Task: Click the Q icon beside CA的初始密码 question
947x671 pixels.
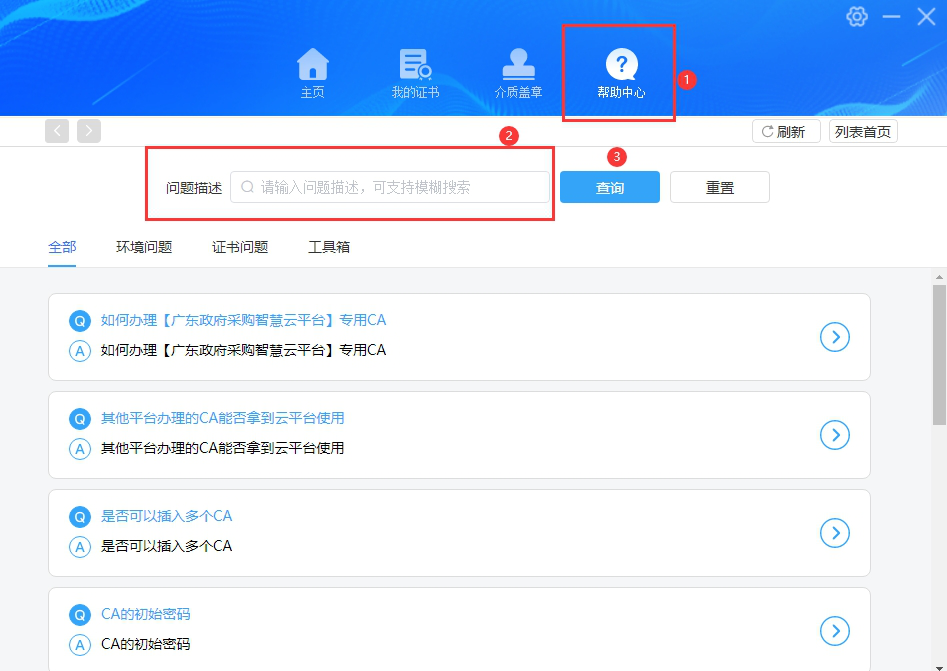Action: (x=80, y=614)
